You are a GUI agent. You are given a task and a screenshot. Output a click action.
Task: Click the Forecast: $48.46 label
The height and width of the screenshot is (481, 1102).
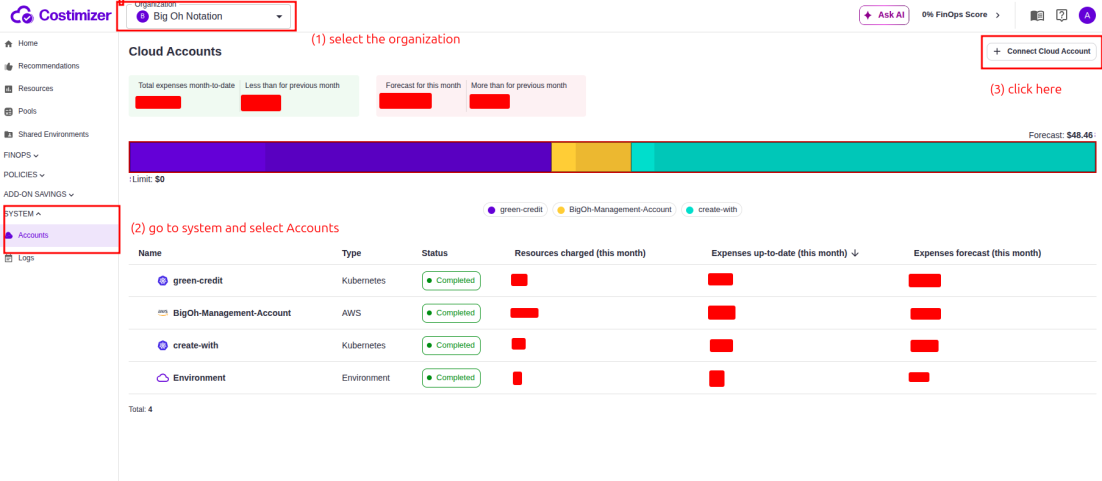1061,134
